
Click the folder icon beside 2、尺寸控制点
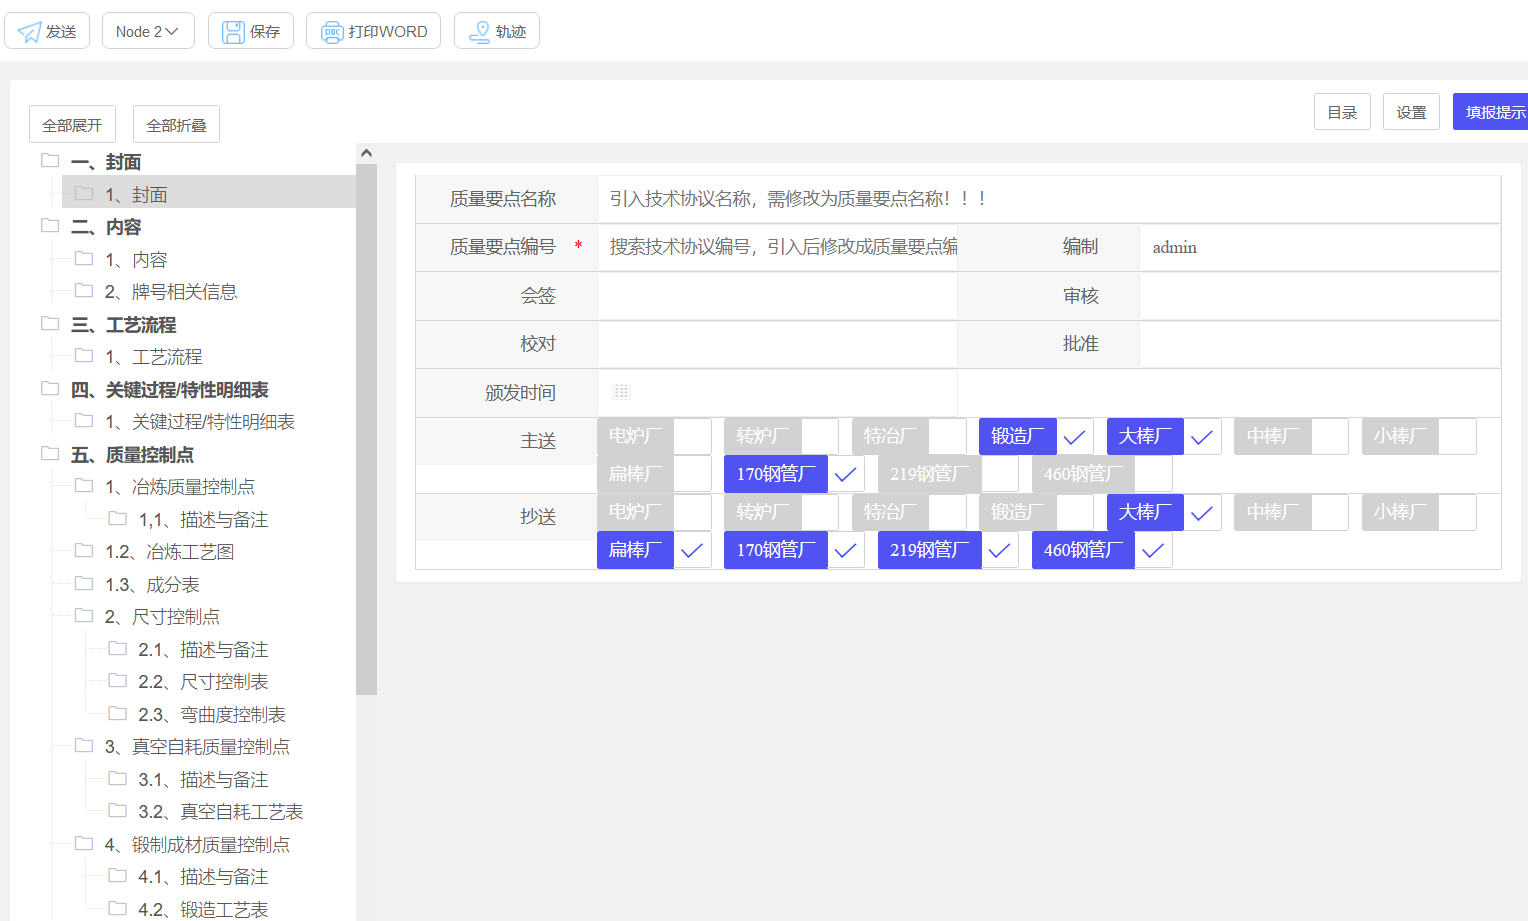(84, 616)
